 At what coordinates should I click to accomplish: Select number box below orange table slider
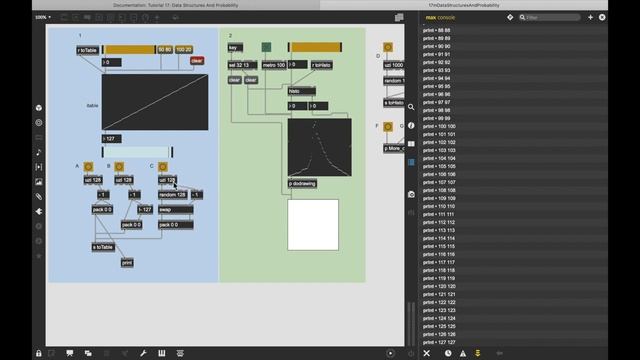click(x=111, y=62)
